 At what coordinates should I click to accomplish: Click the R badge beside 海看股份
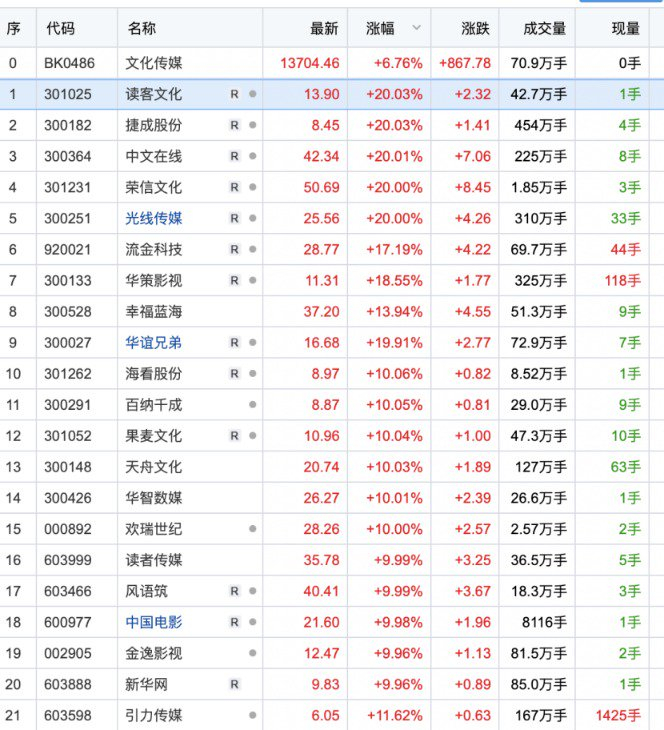[x=234, y=374]
